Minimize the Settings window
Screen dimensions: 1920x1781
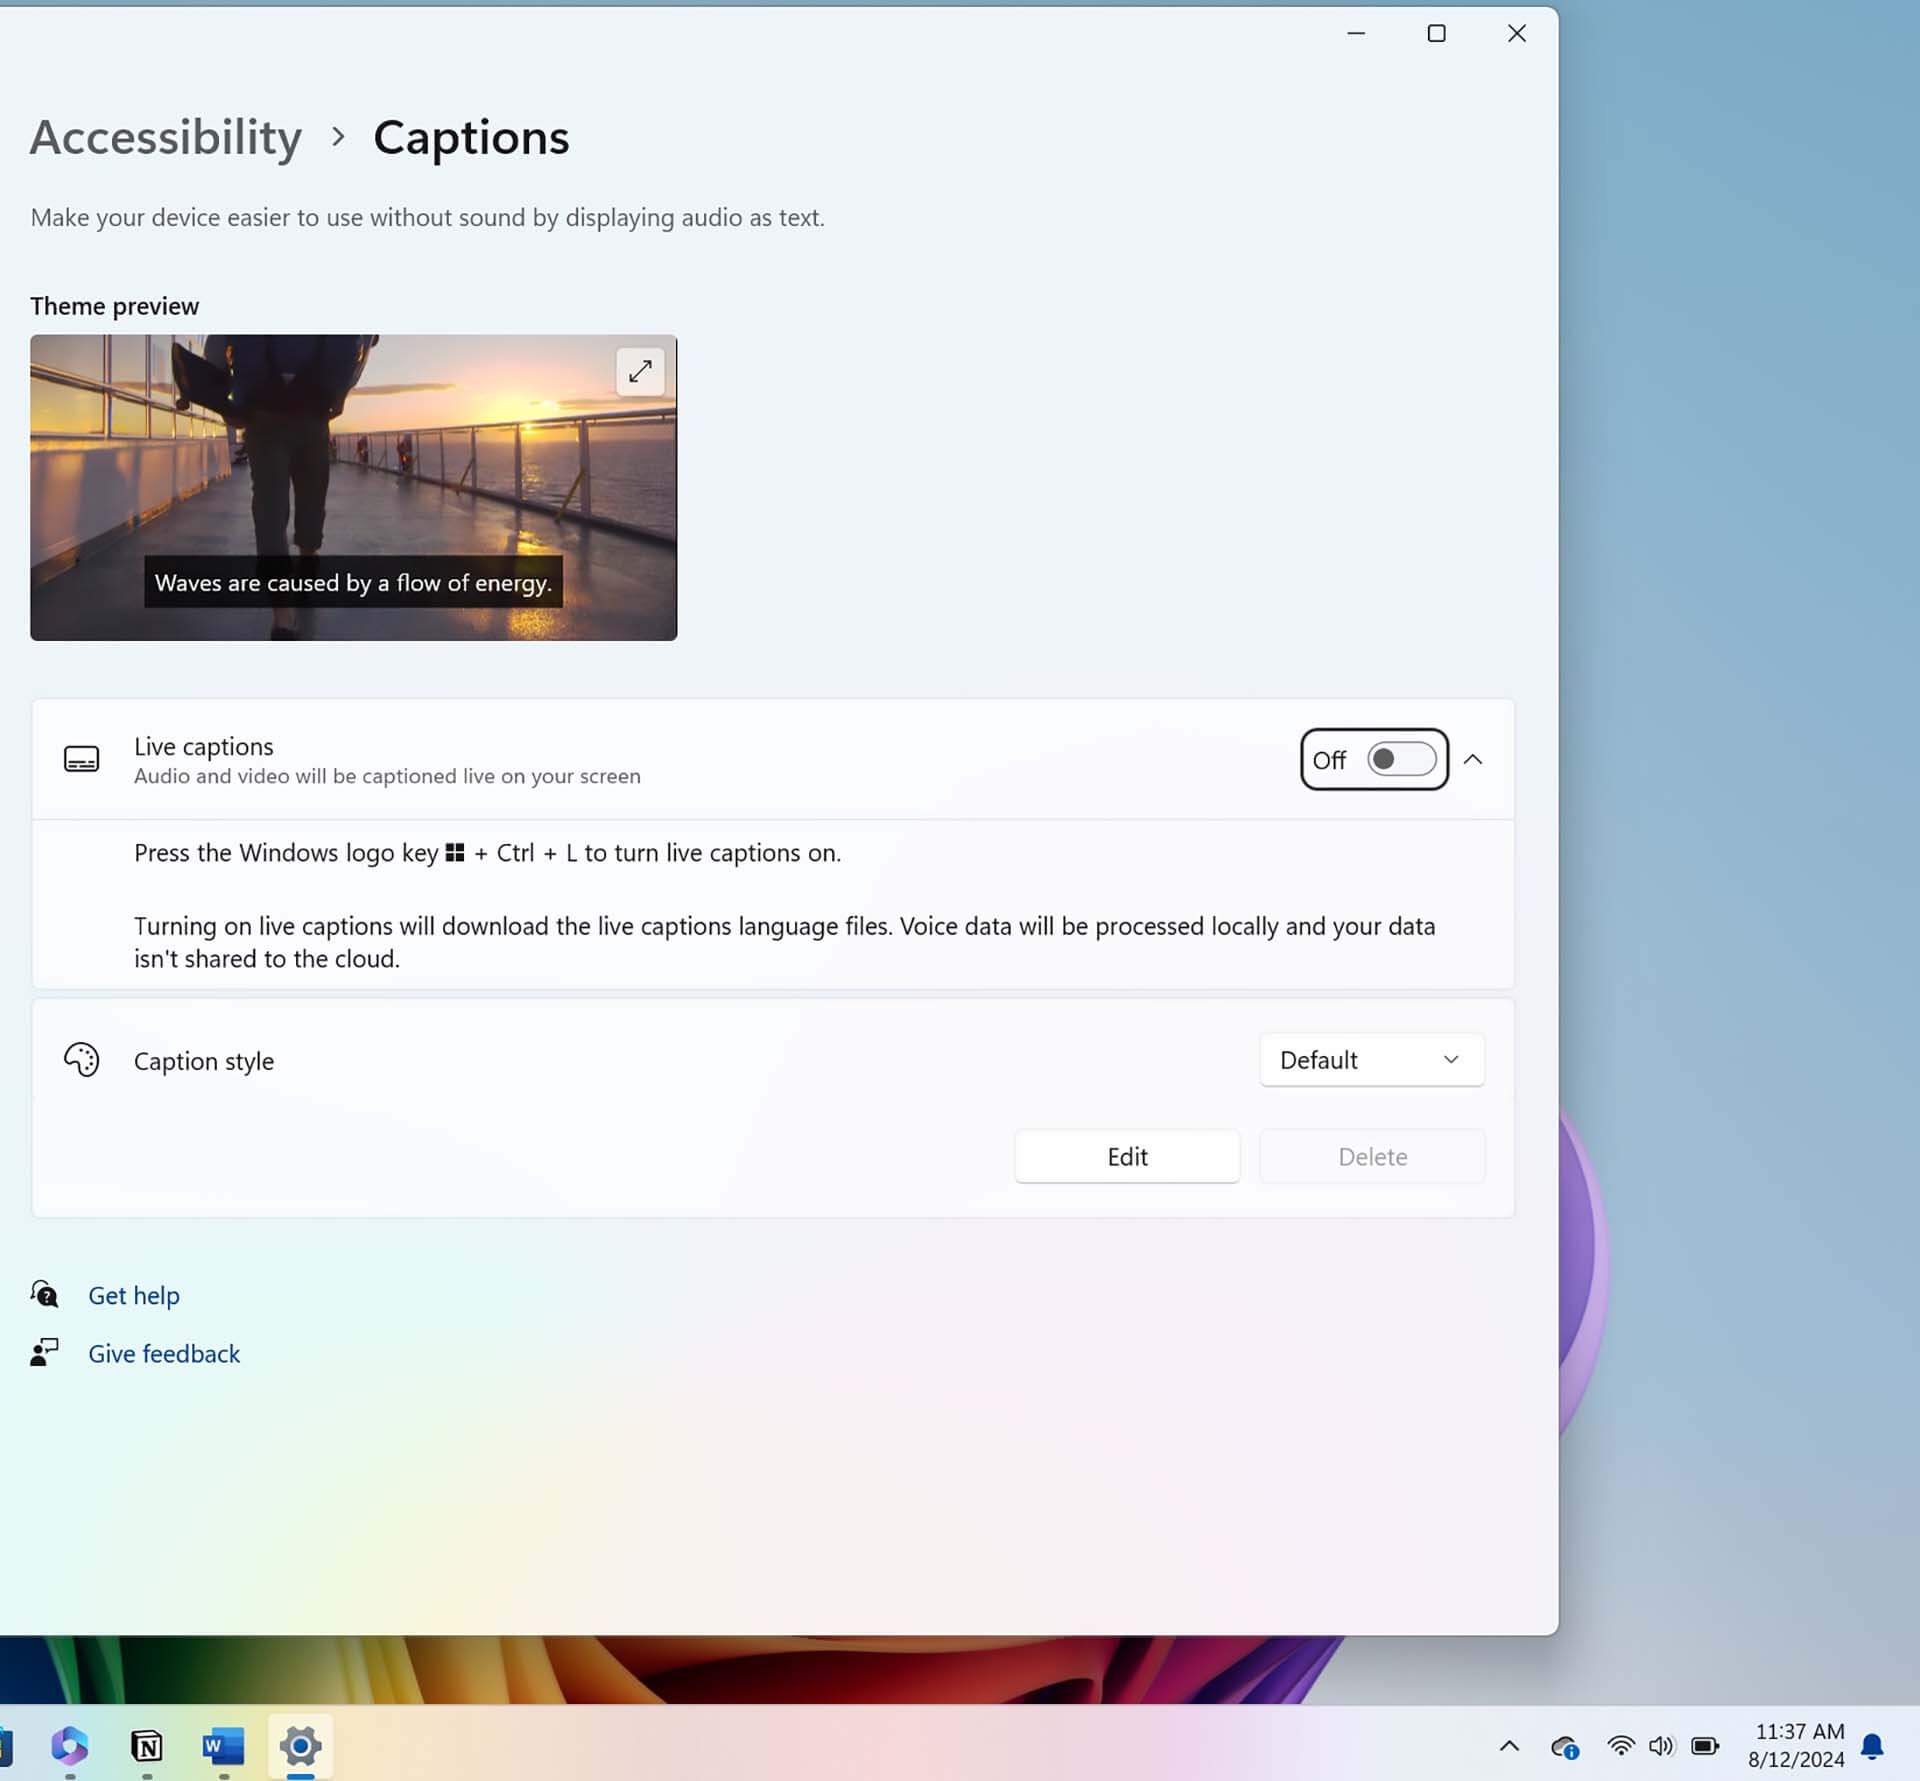tap(1356, 33)
